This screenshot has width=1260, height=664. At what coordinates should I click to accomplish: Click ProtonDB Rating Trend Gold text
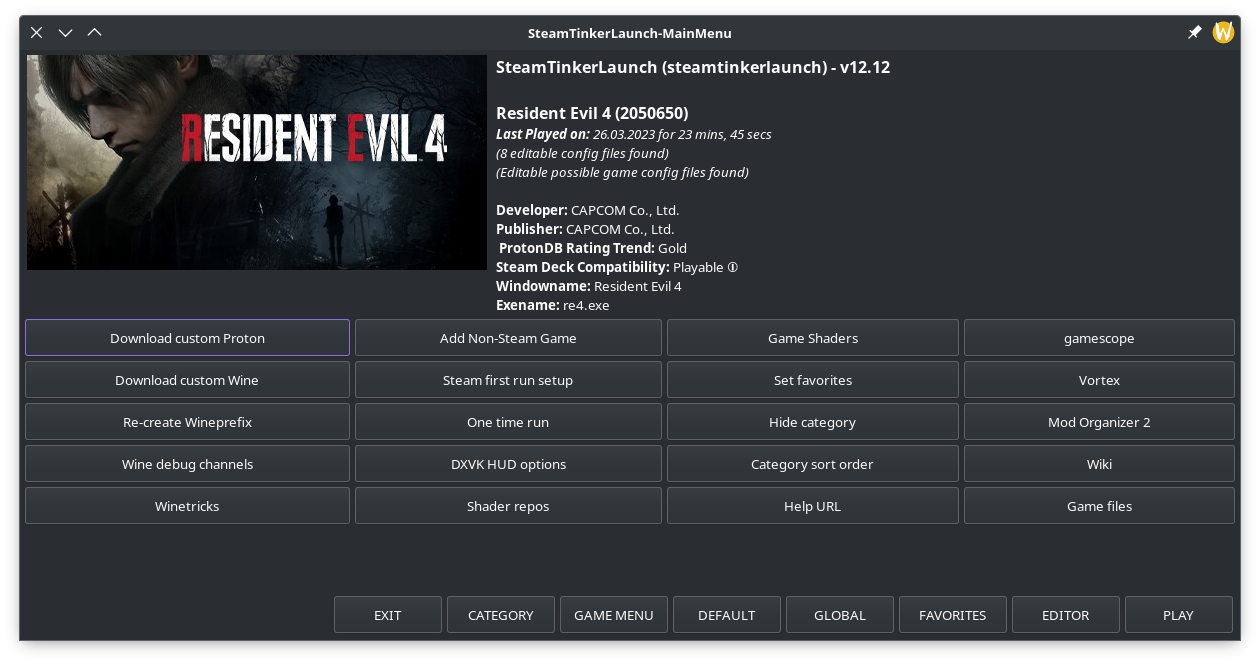593,248
